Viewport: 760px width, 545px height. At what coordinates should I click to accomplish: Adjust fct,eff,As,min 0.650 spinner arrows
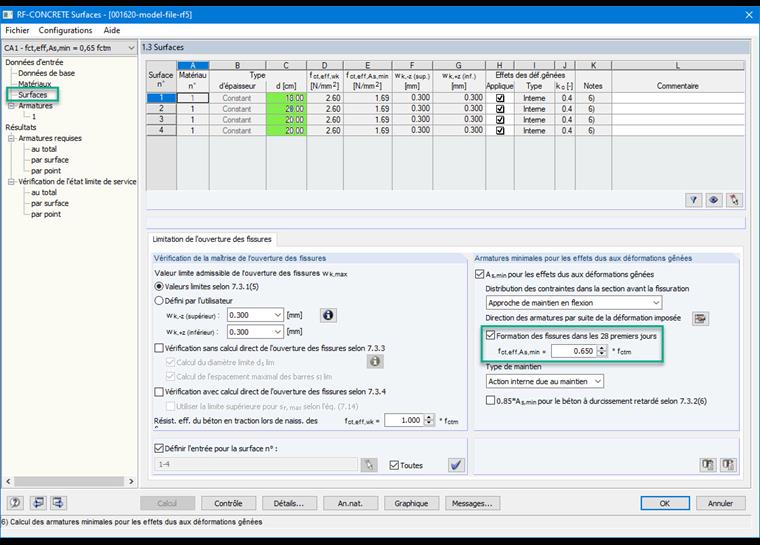(602, 351)
